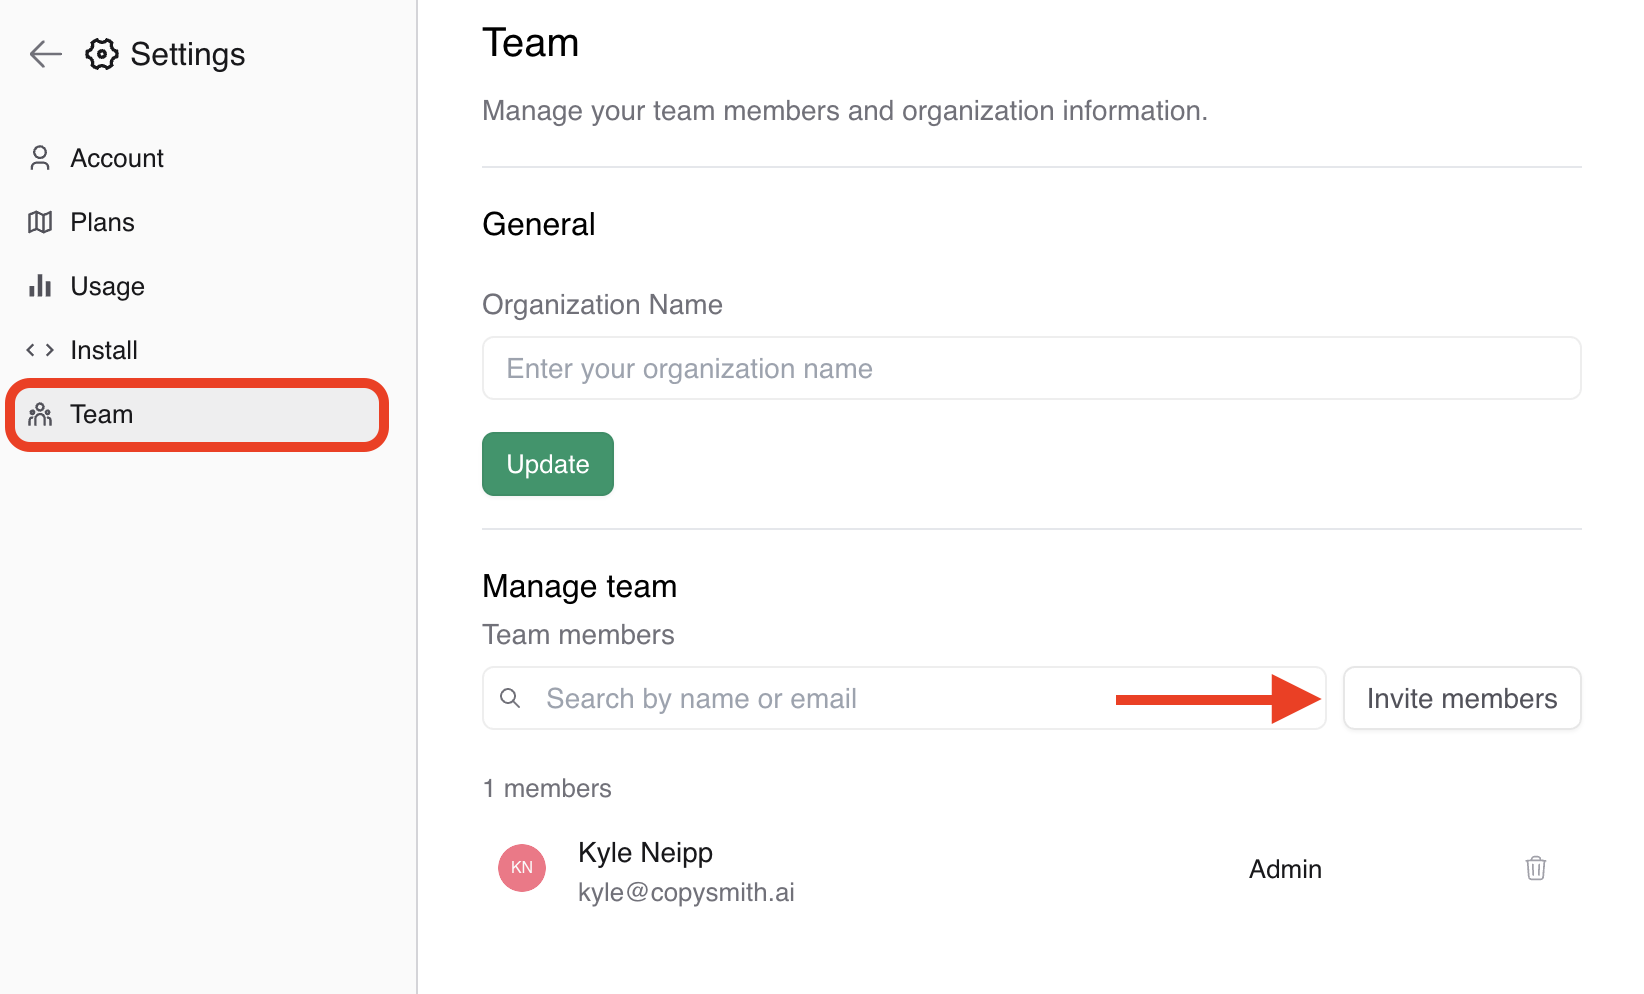Click the people icon next to Team
This screenshot has width=1644, height=994.
pos(40,414)
